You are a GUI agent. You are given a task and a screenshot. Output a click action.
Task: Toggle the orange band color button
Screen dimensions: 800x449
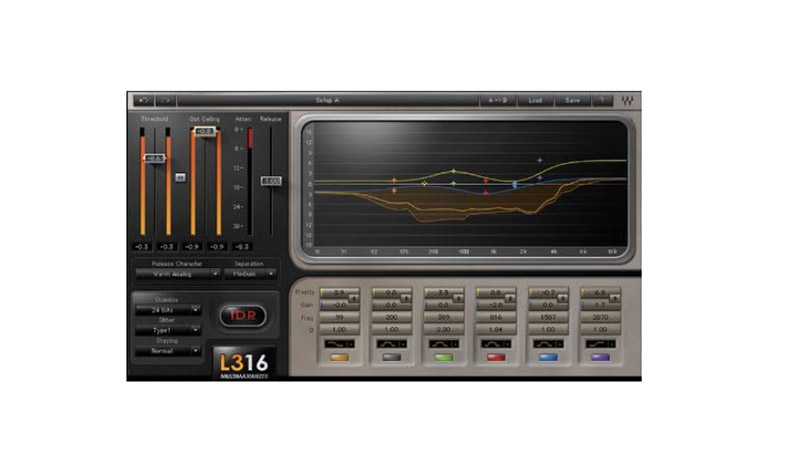coord(338,356)
